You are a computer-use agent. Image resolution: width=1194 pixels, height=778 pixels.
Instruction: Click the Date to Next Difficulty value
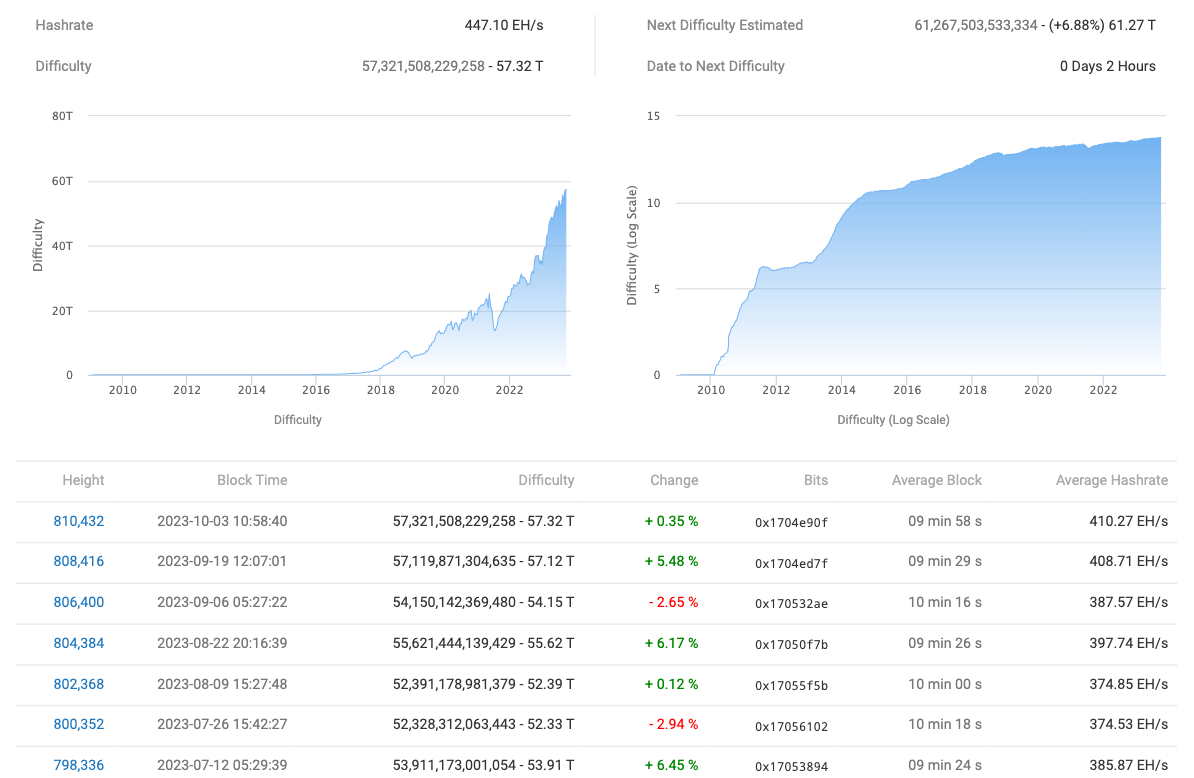coord(1108,66)
